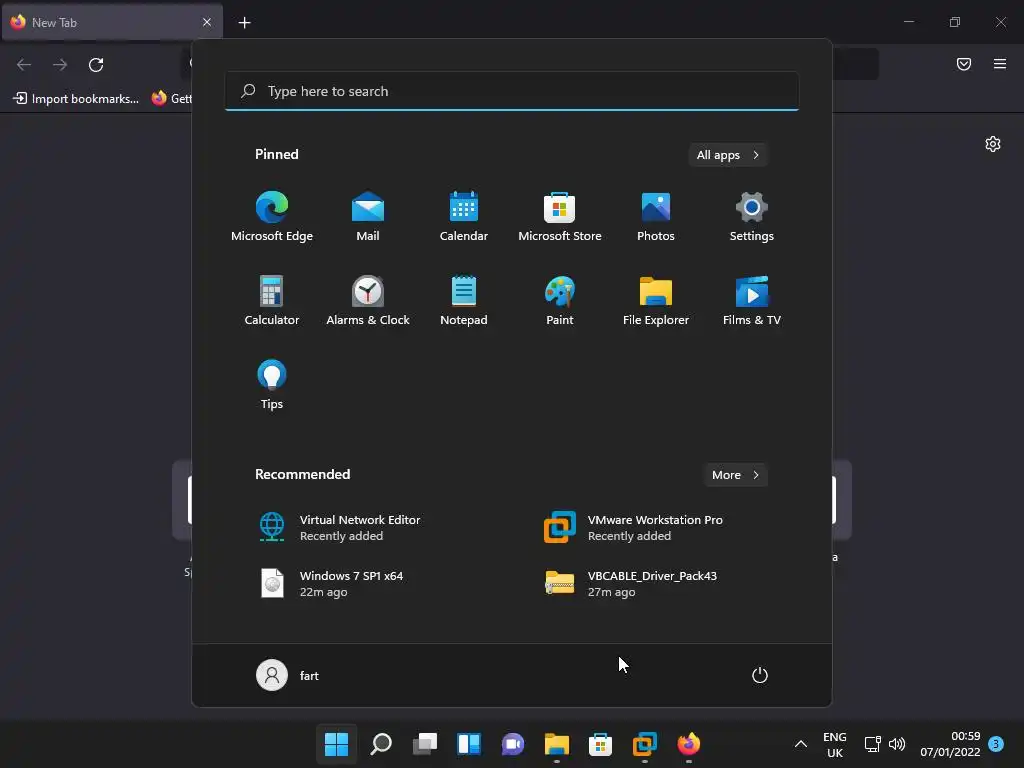Open Task View on the taskbar
This screenshot has height=768, width=1024.
(424, 744)
